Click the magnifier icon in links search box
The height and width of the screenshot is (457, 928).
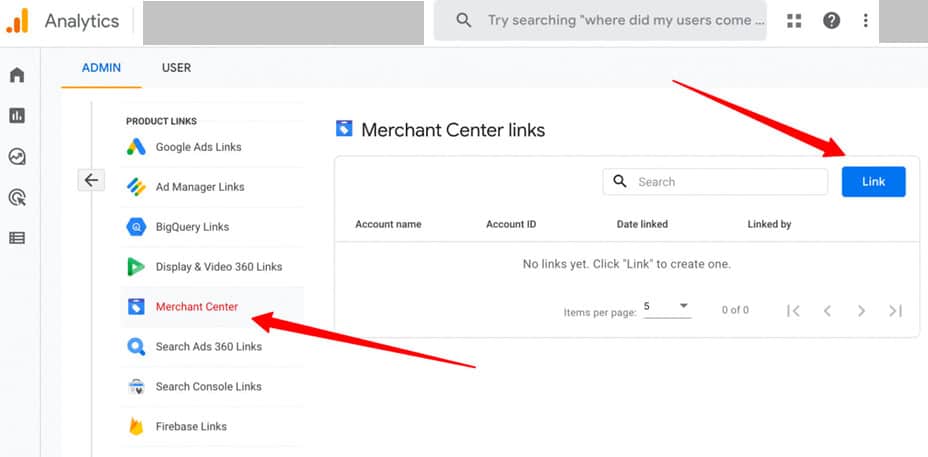coord(620,181)
